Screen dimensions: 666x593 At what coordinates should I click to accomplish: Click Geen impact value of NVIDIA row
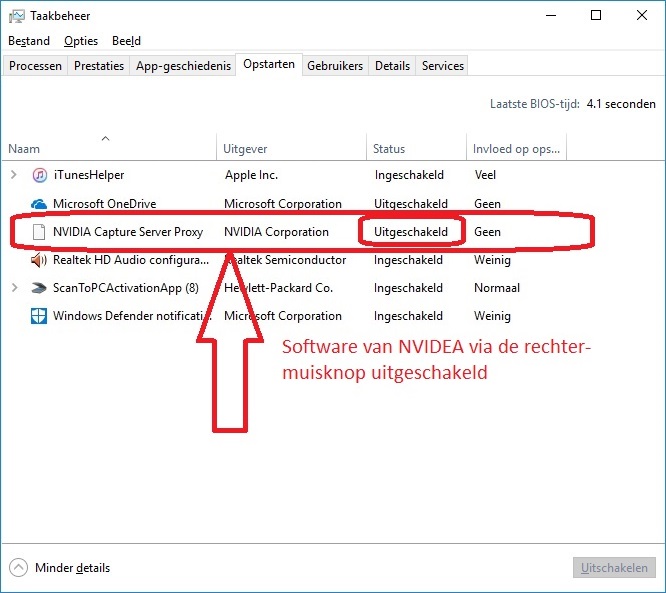[x=487, y=232]
